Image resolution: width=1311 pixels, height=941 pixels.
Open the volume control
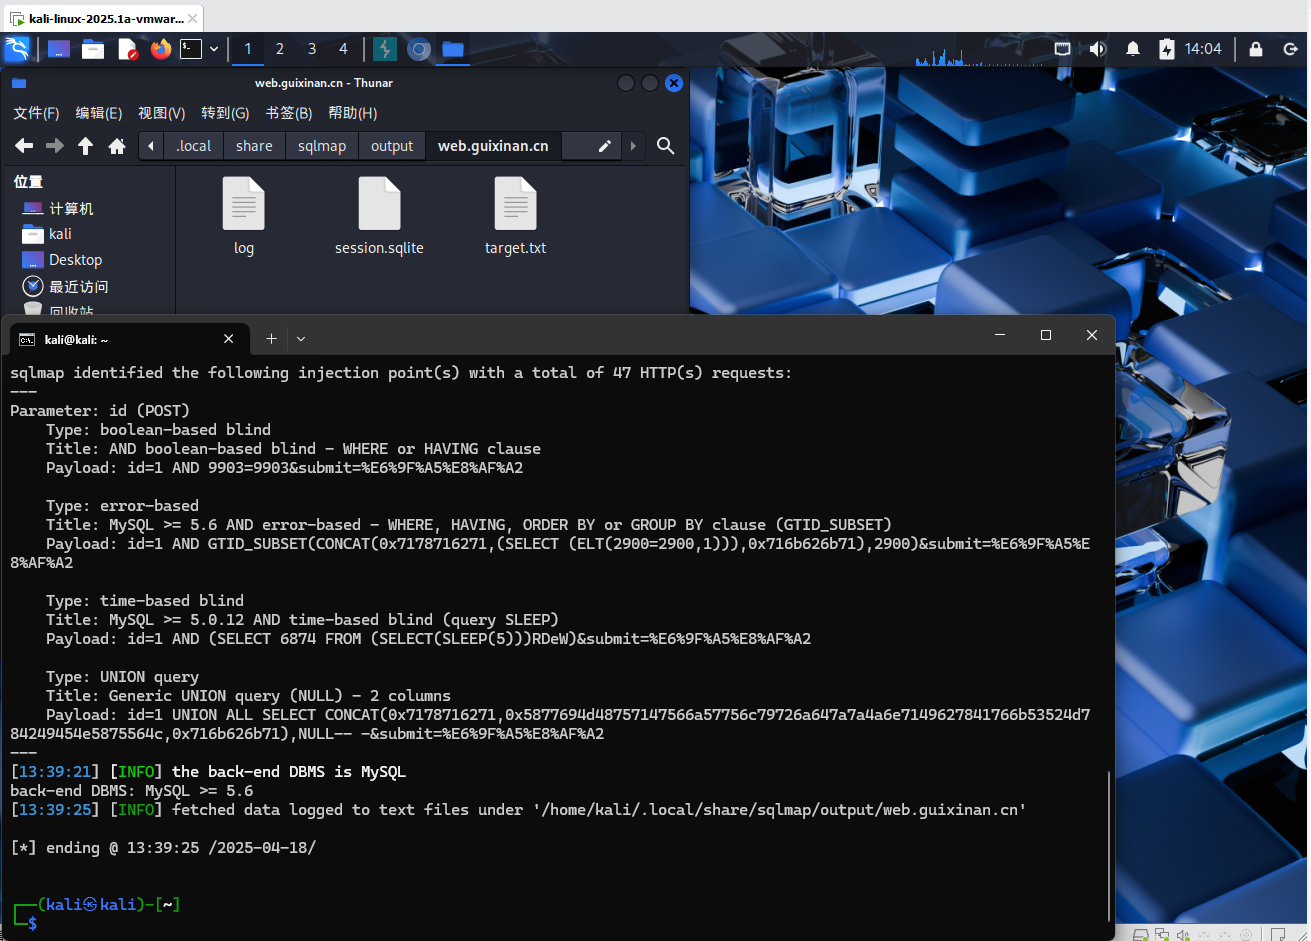point(1098,49)
